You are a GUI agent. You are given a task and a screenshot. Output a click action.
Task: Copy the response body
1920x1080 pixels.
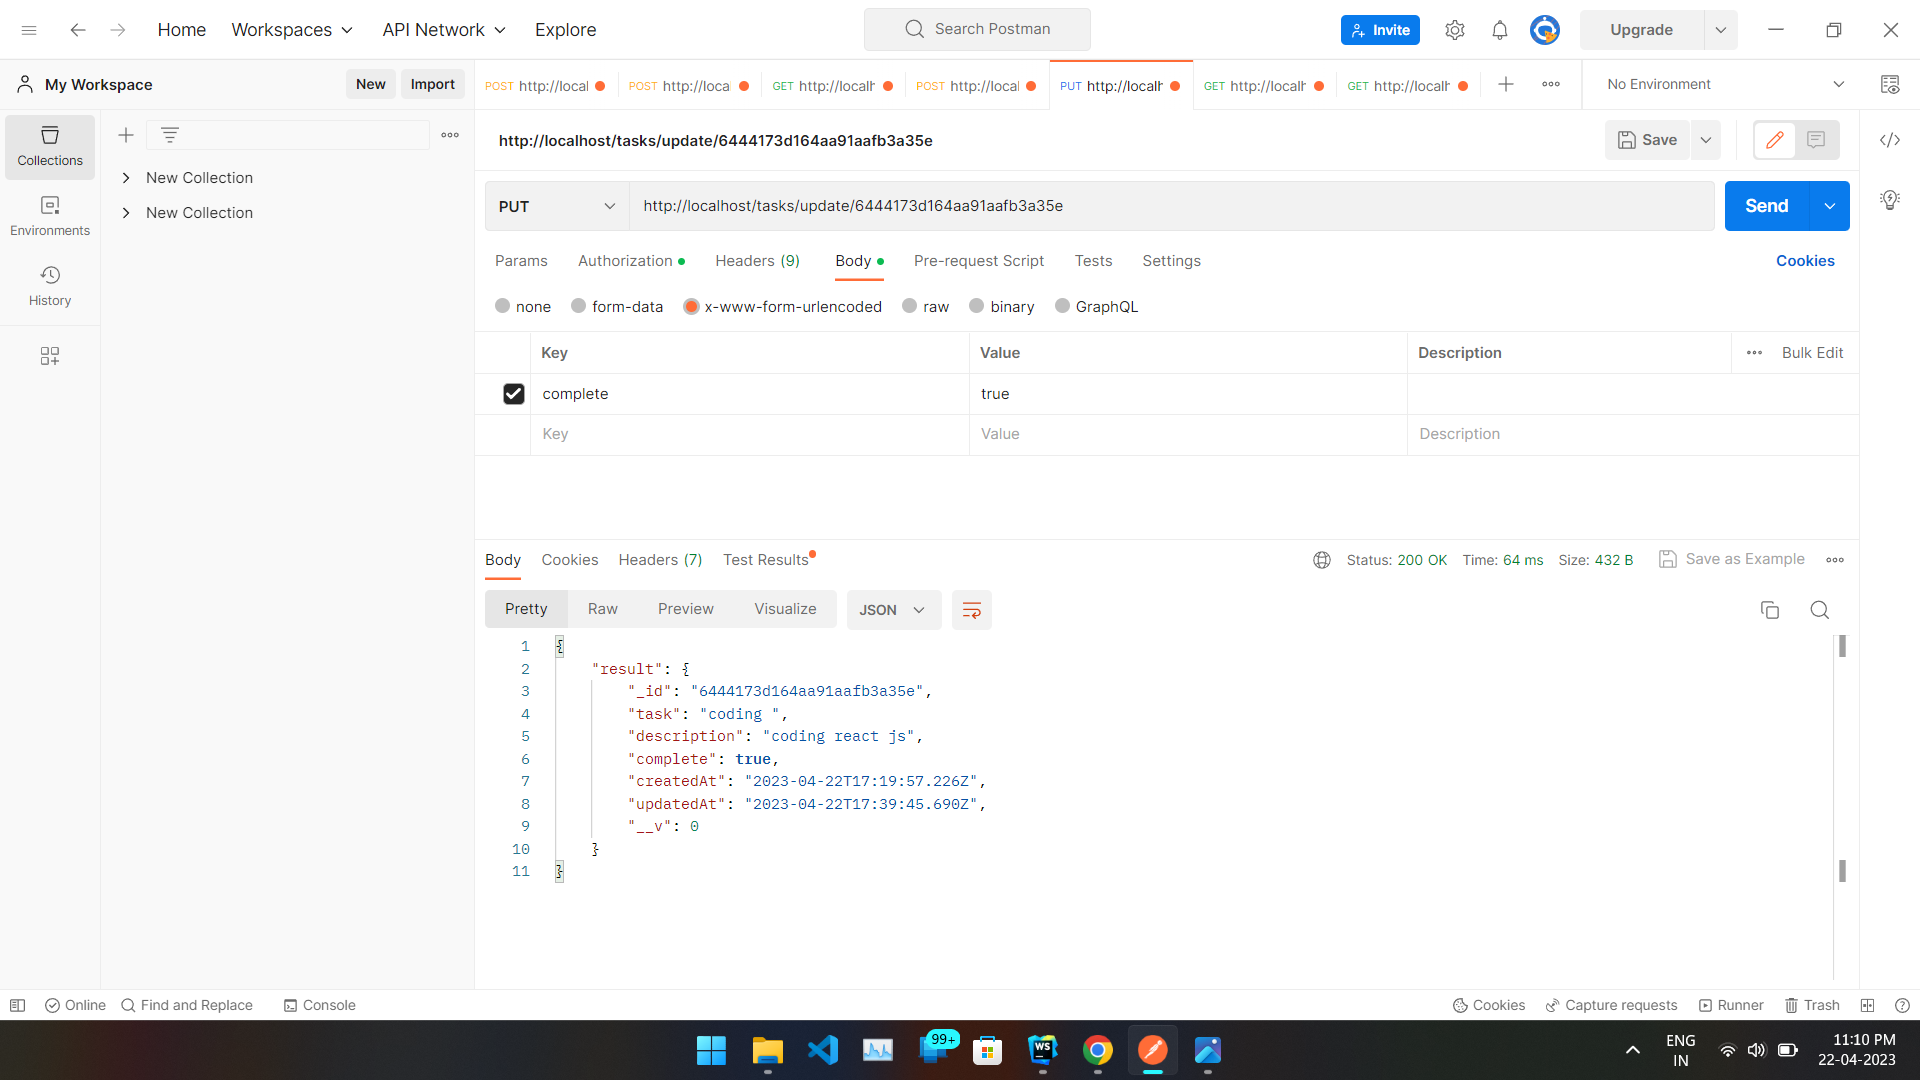1770,610
